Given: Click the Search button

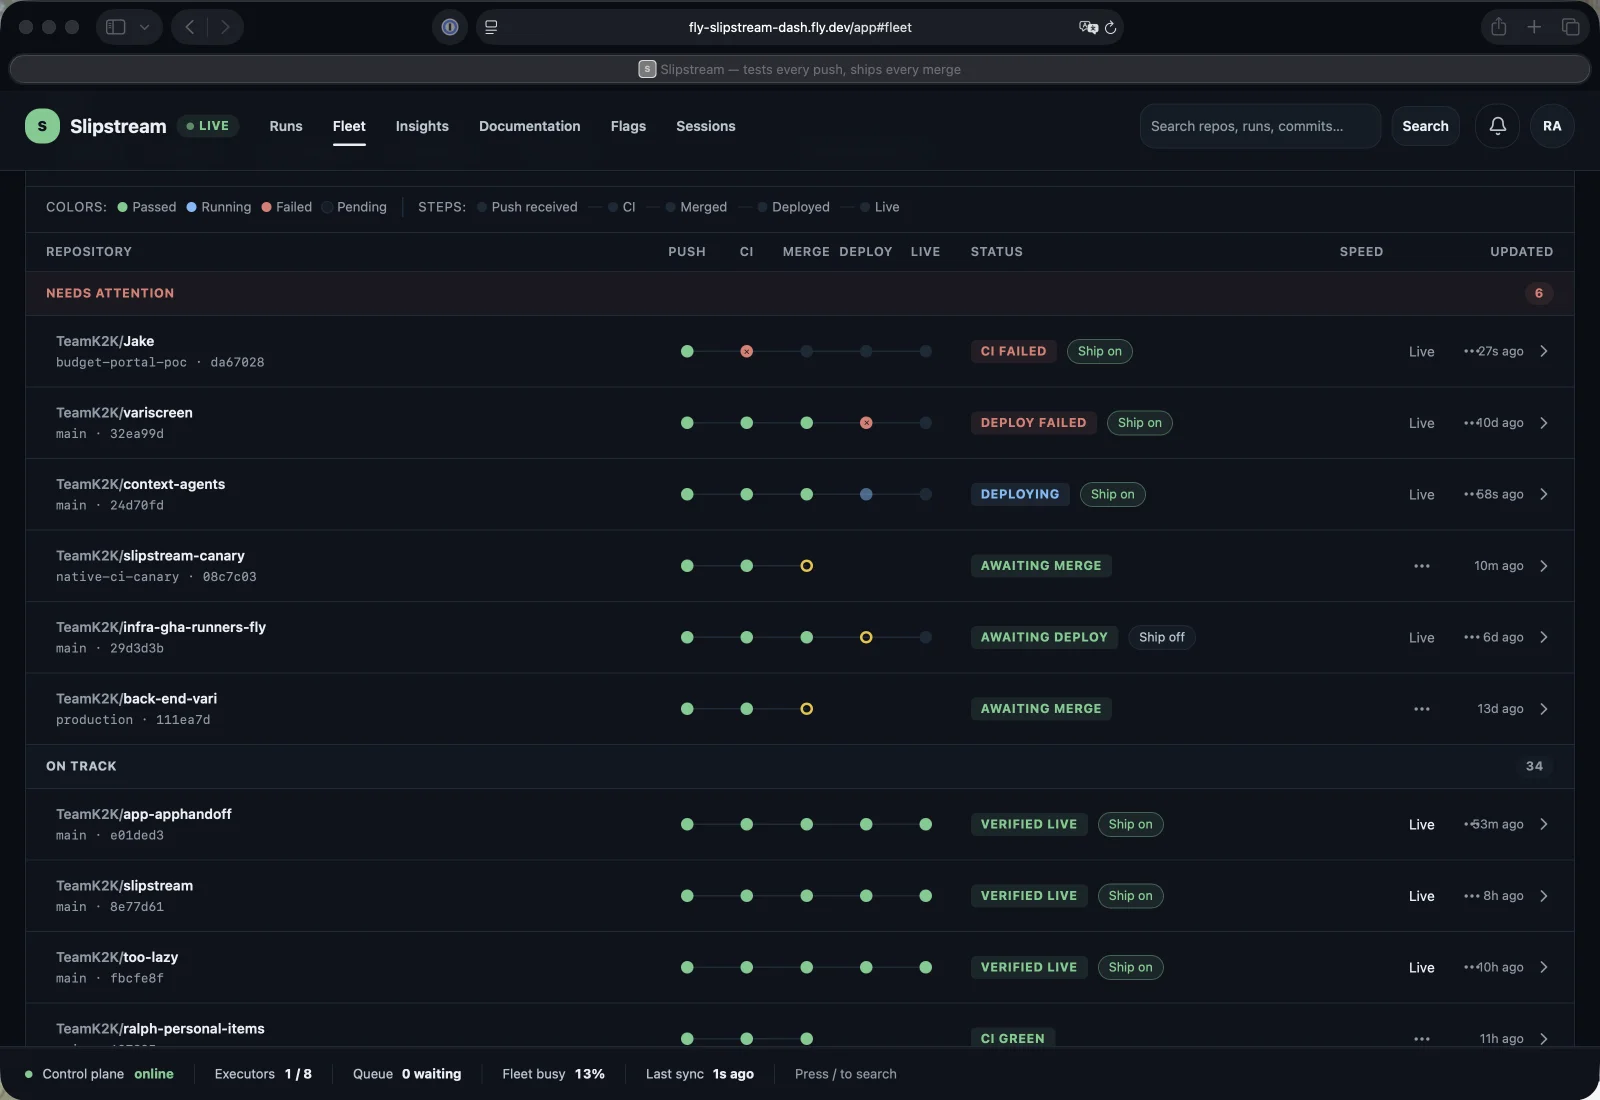Looking at the screenshot, I should pos(1425,126).
